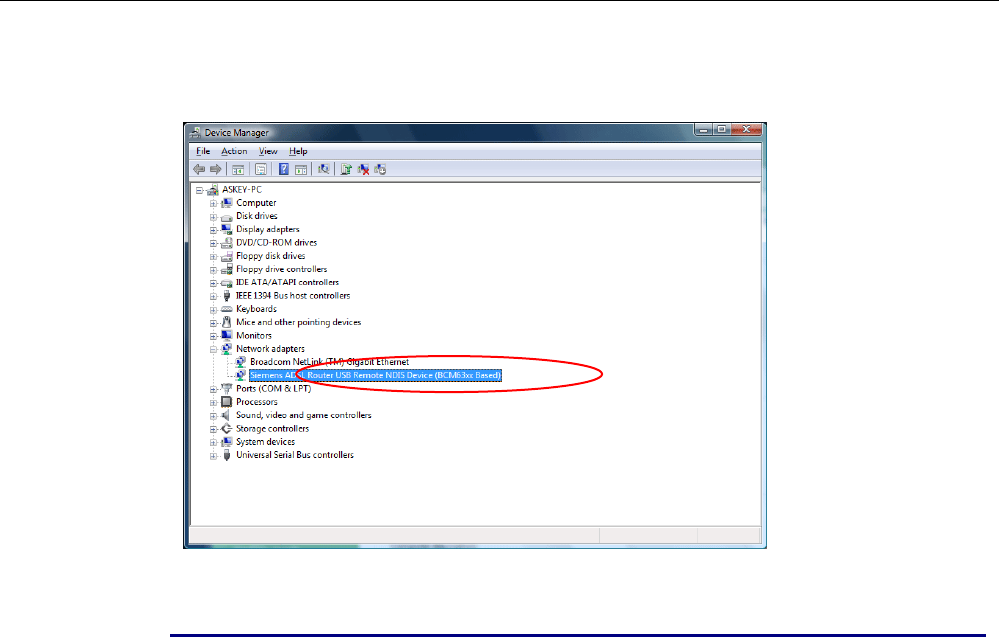Click the Sound, video and game controllers icon

(x=226, y=415)
